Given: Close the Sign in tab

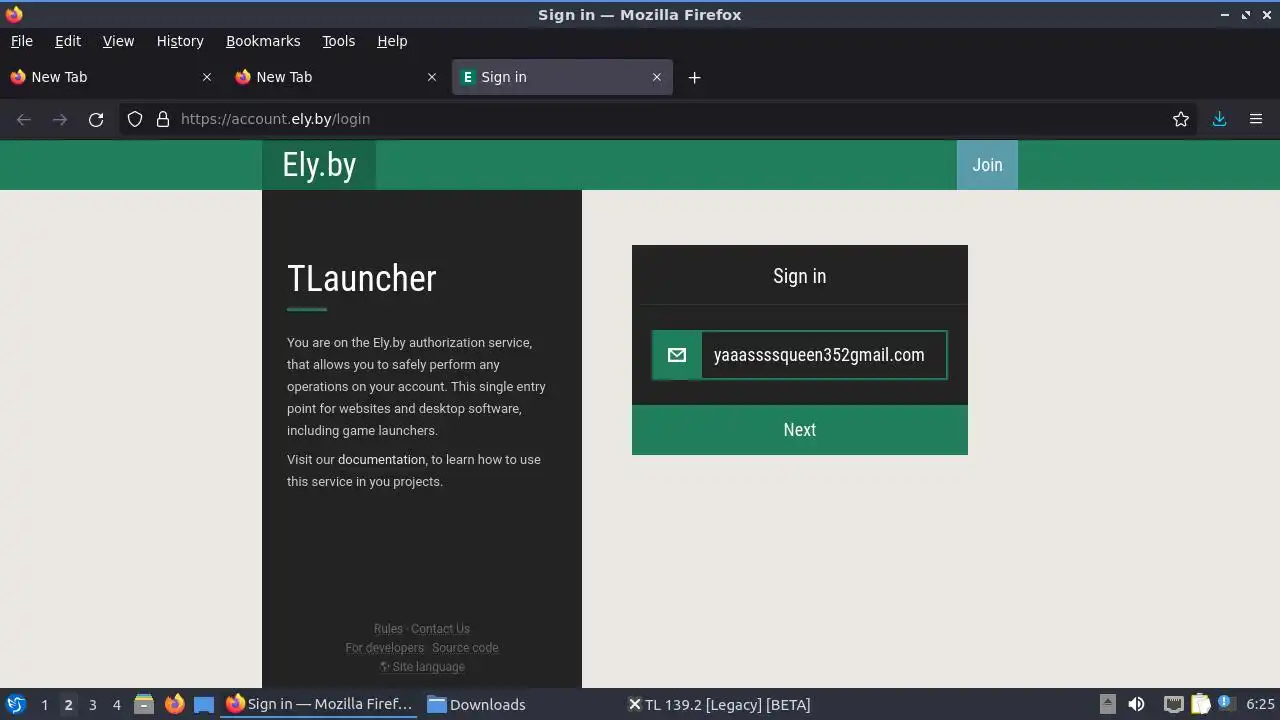Looking at the screenshot, I should pyautogui.click(x=657, y=77).
